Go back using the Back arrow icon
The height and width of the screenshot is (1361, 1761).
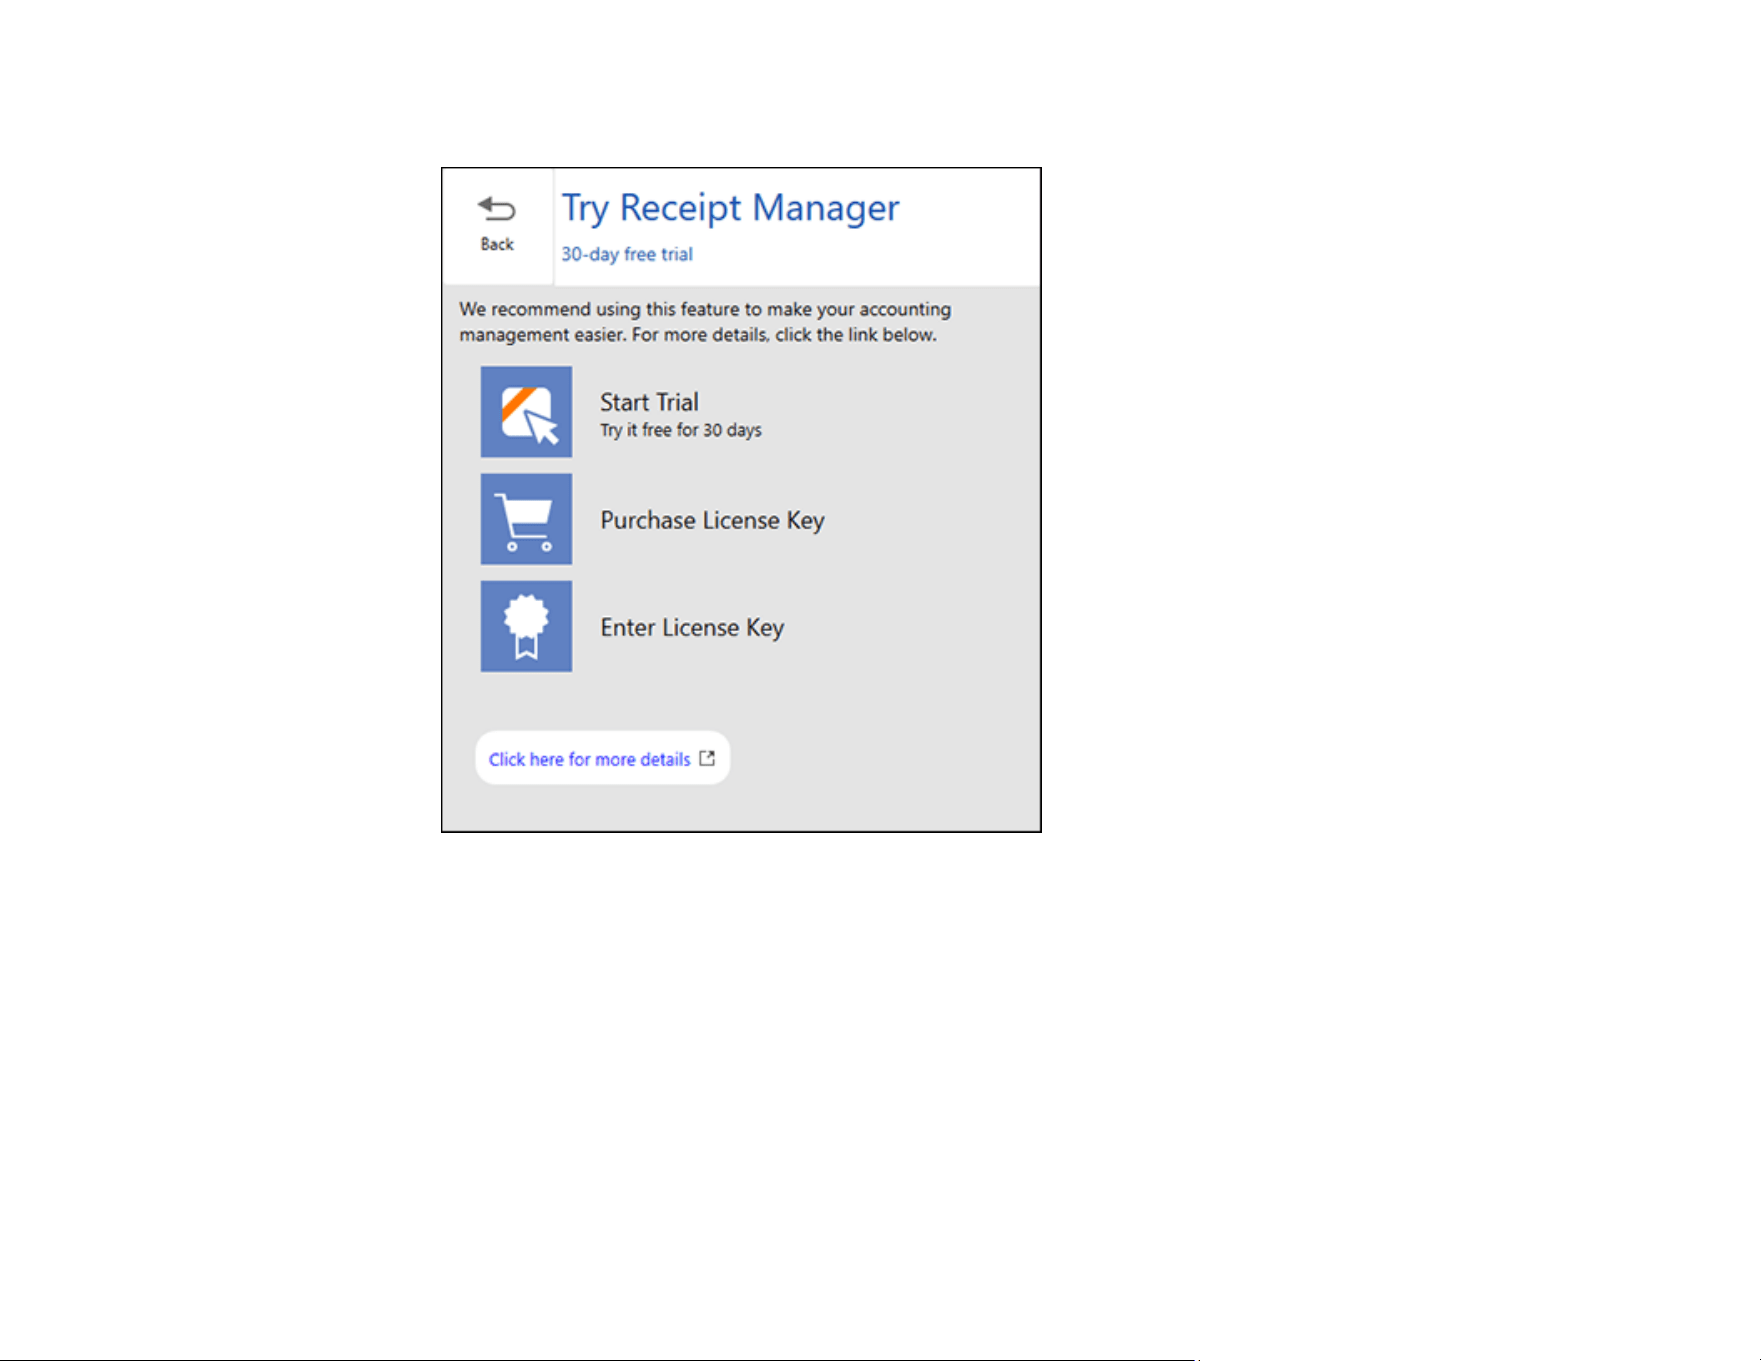(x=496, y=209)
